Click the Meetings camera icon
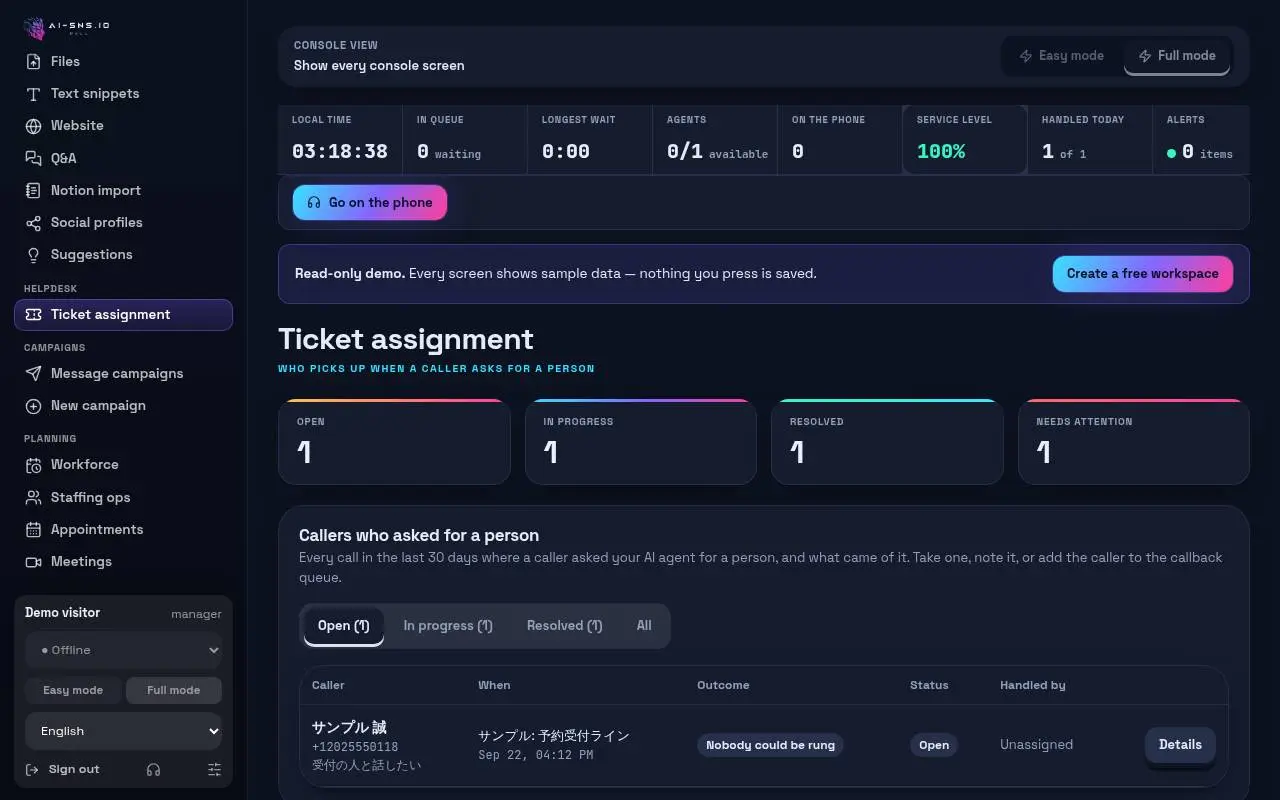Image resolution: width=1280 pixels, height=800 pixels. click(x=33, y=561)
